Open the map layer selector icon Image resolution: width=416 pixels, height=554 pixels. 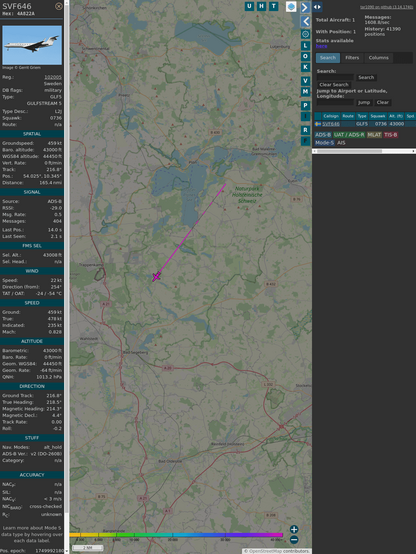point(291,7)
